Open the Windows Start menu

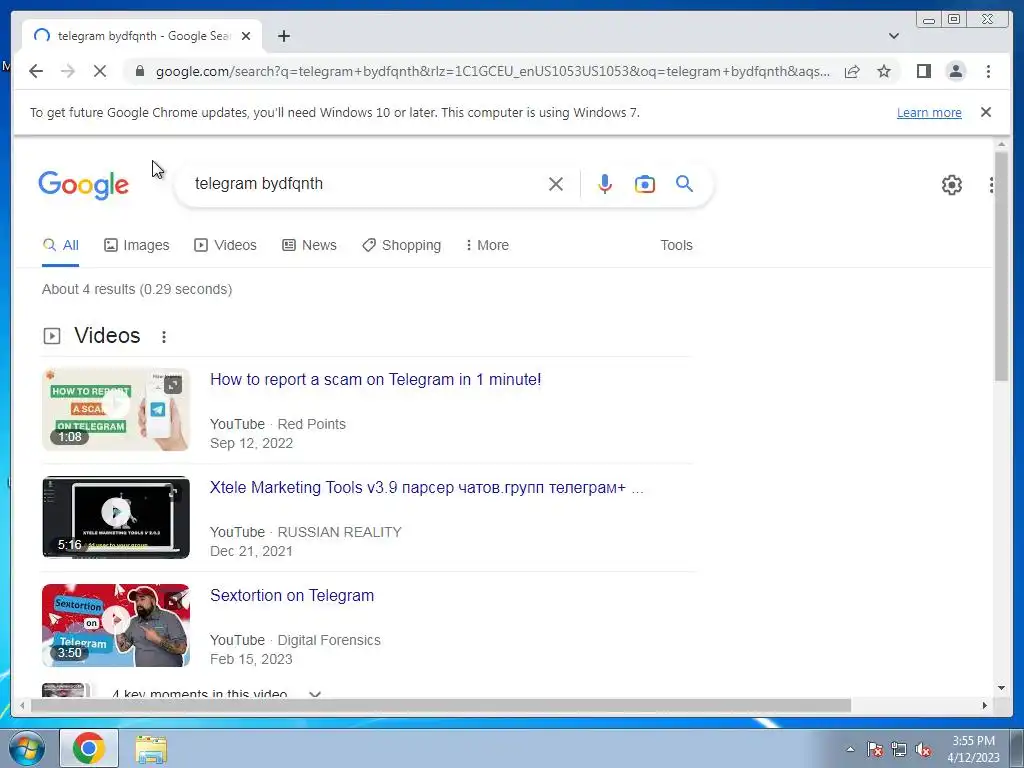click(x=27, y=748)
